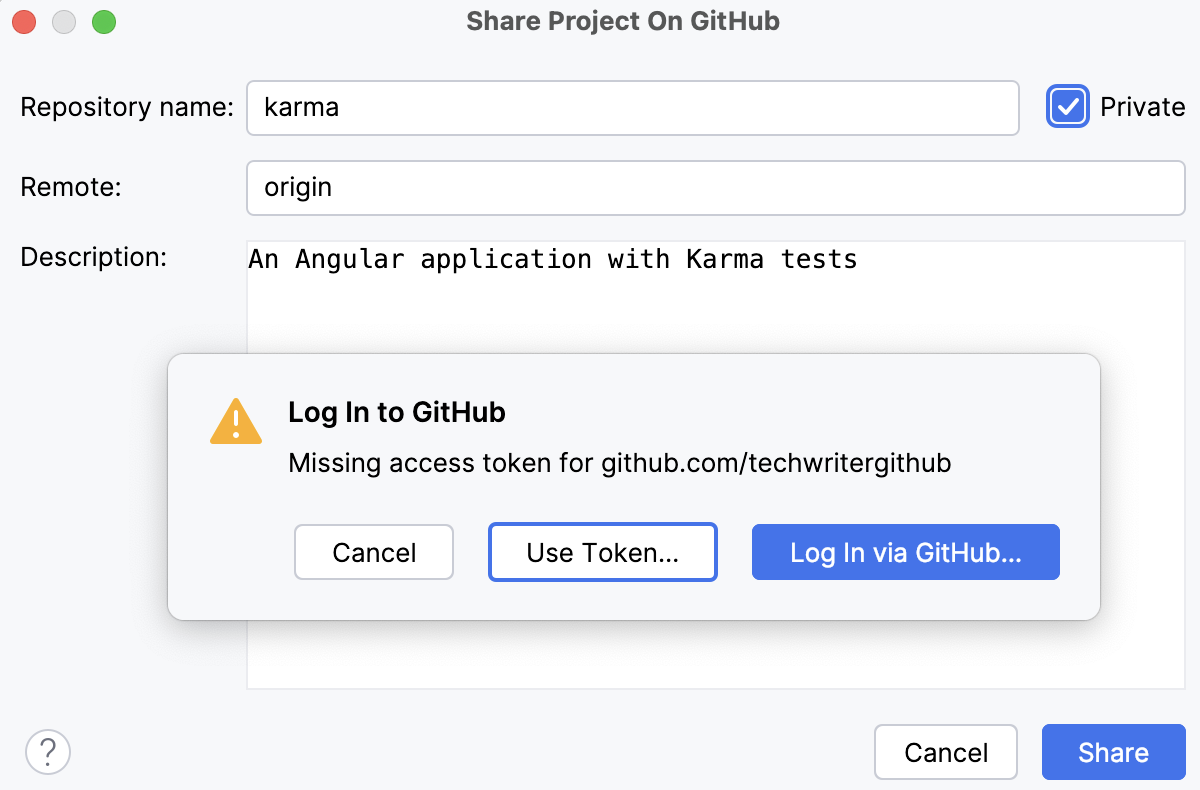Click the Share Project On GitHub title bar
Screen dimensions: 1200x790
tap(623, 21)
